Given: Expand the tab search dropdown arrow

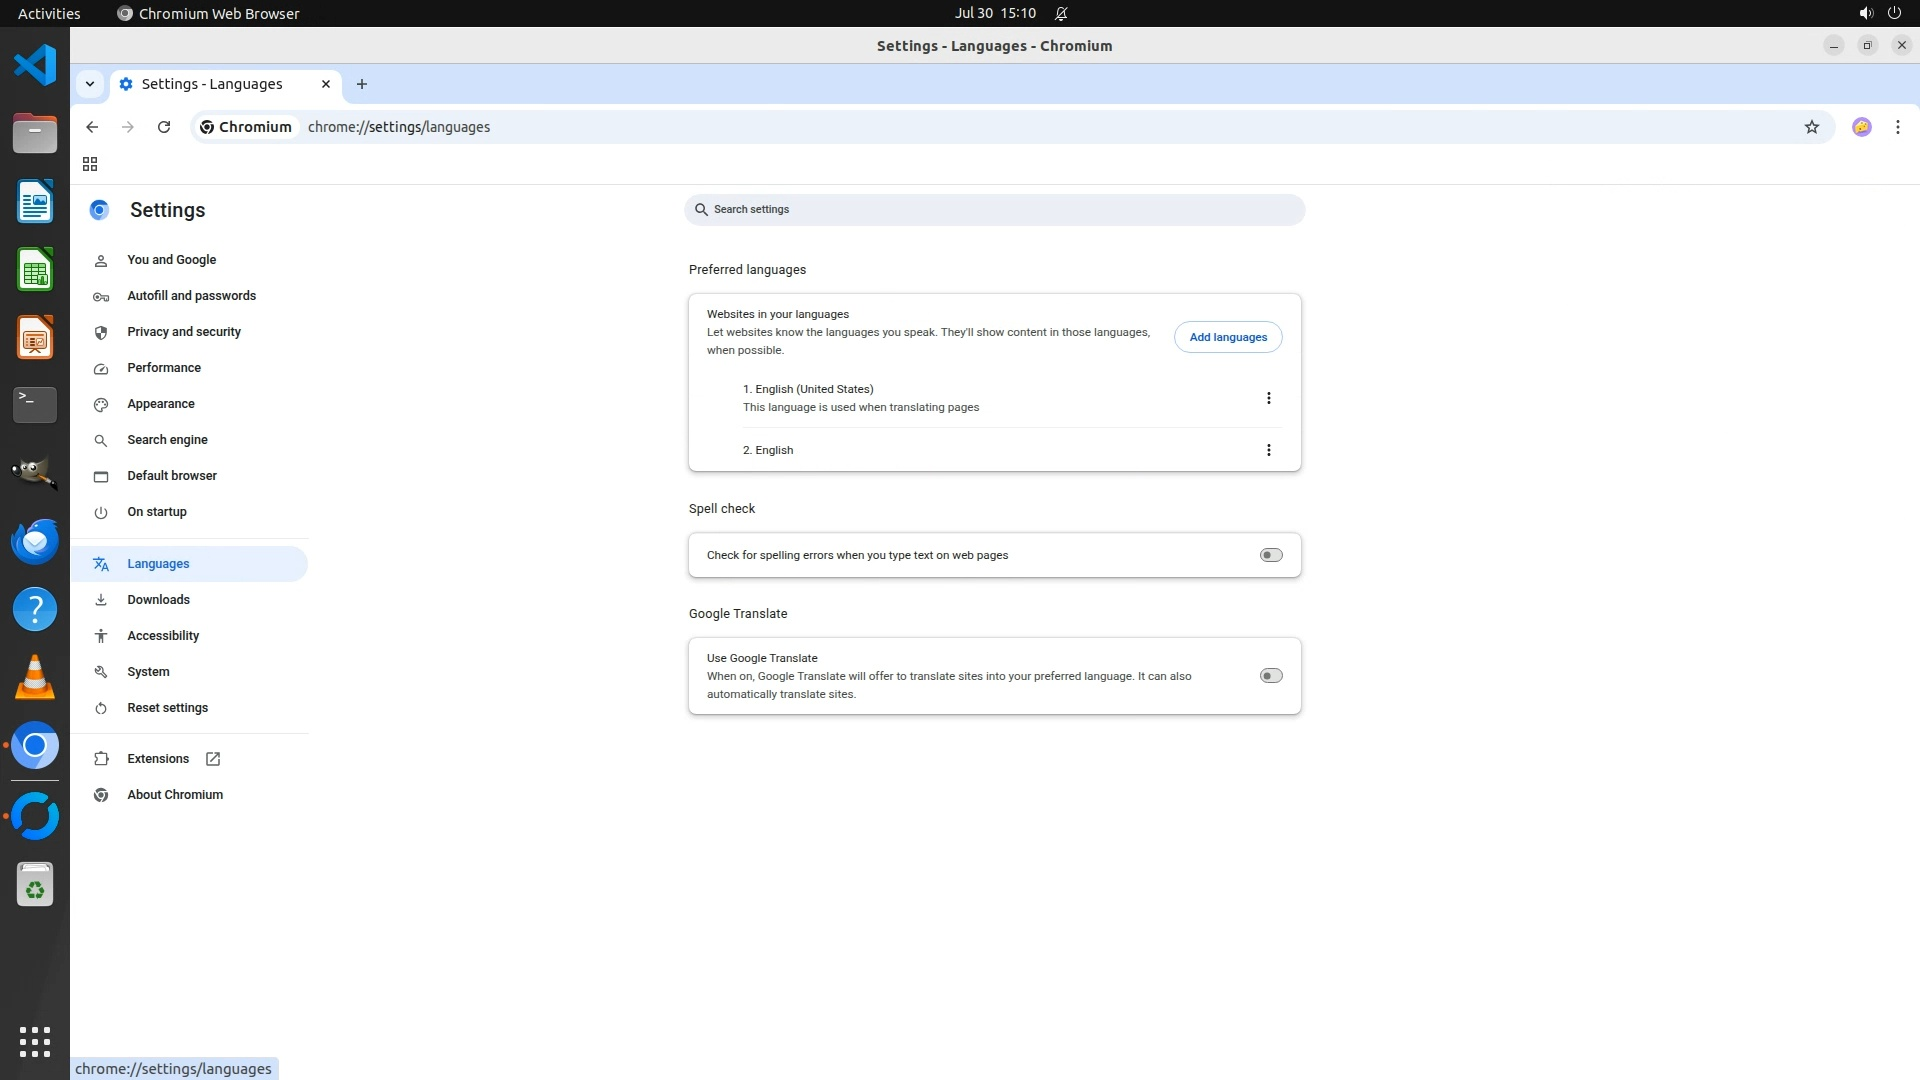Looking at the screenshot, I should tap(90, 84).
